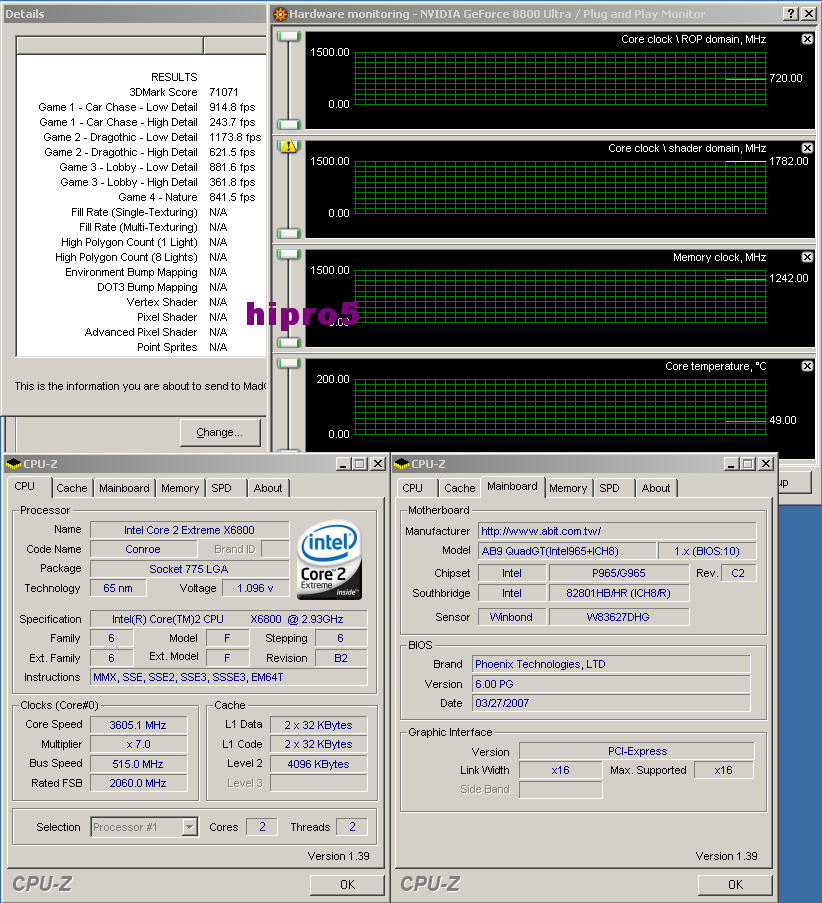Select the Mainboard tab in left CPU-Z
The height and width of the screenshot is (903, 822).
(x=124, y=488)
